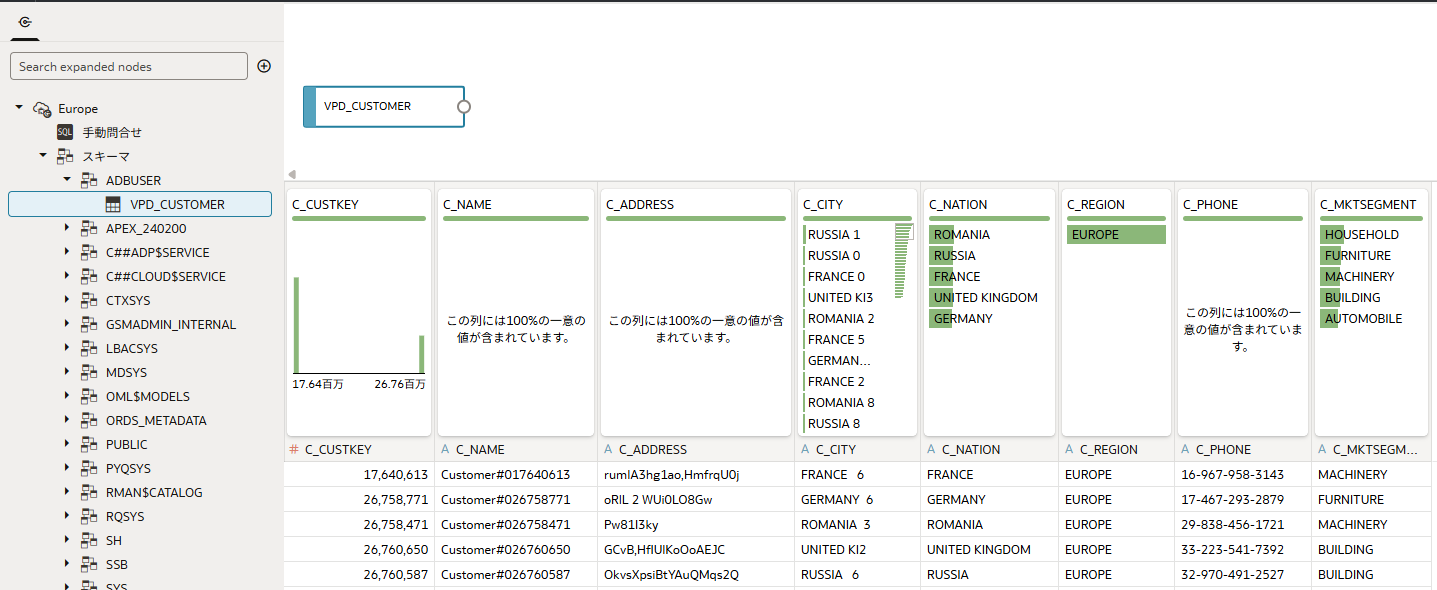
Task: Click the OML$MODELS schema icon
Action: pyautogui.click(x=89, y=396)
